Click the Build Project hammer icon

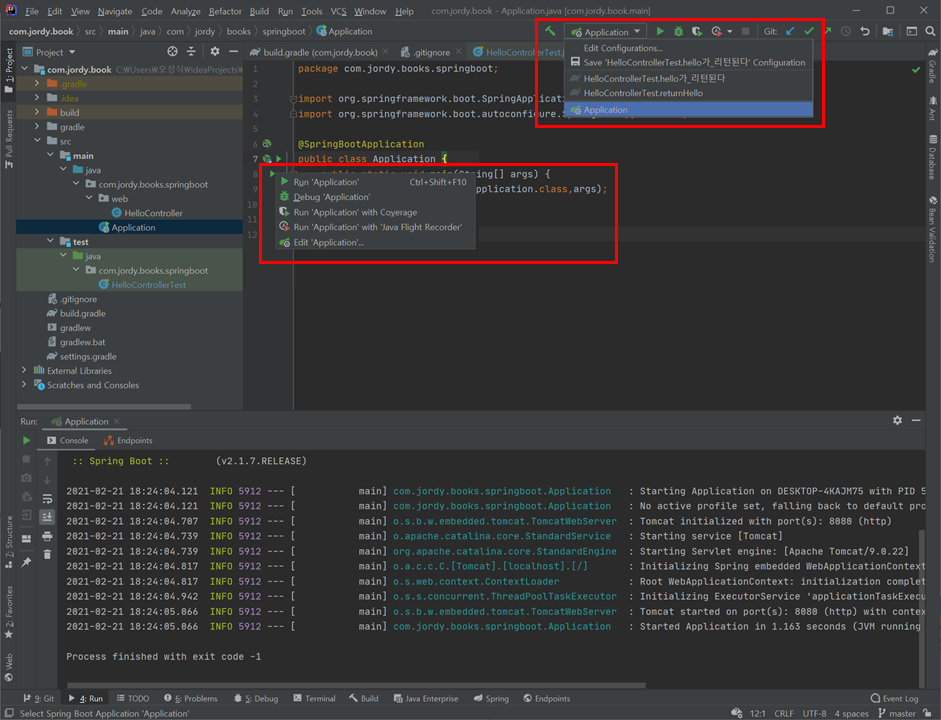click(x=550, y=31)
